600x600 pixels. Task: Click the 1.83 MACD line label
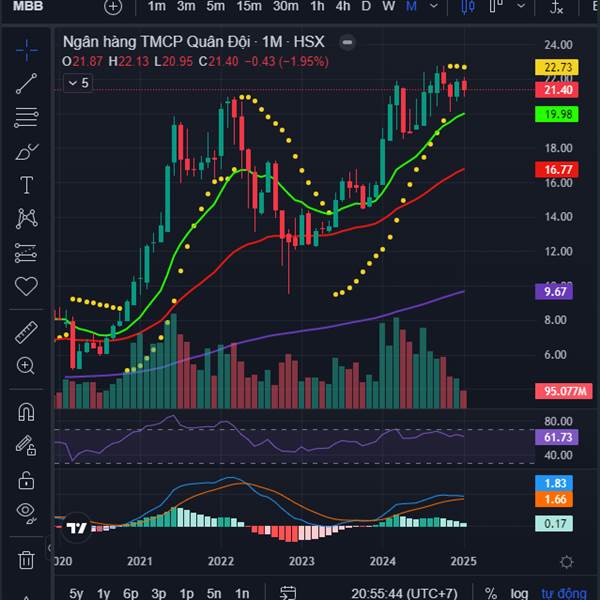pyautogui.click(x=554, y=483)
